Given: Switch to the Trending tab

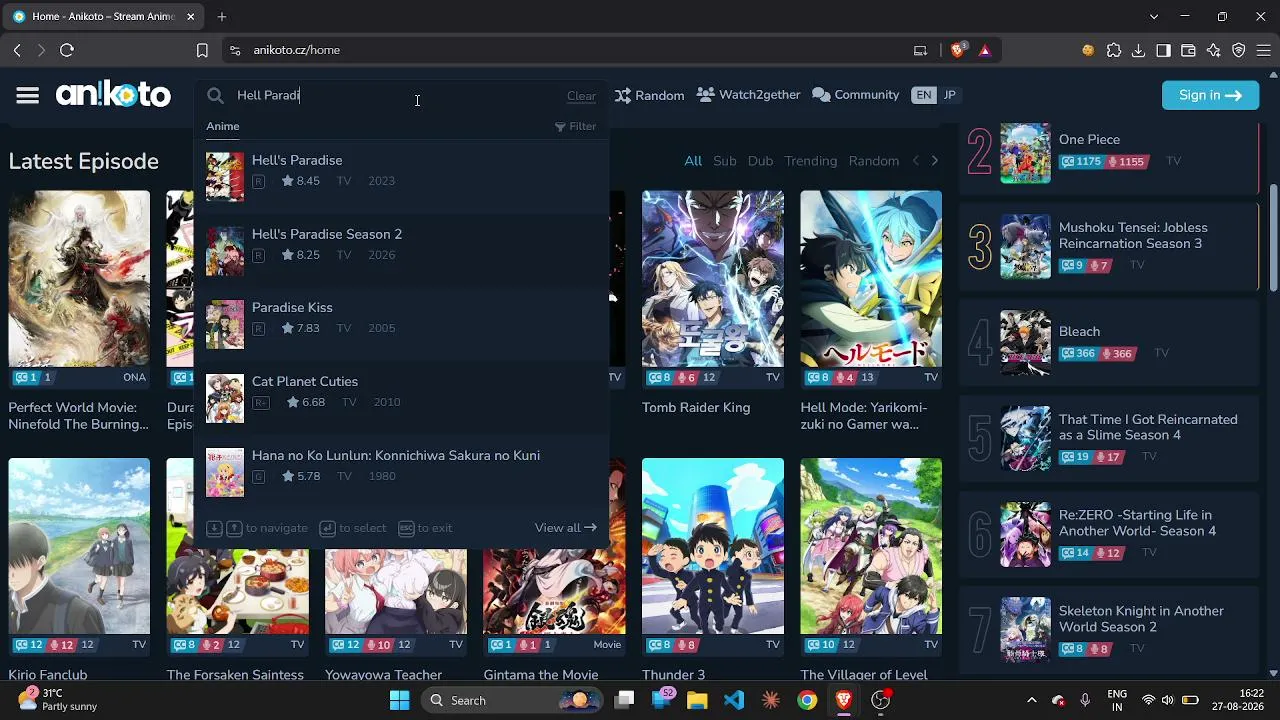Looking at the screenshot, I should click(811, 161).
